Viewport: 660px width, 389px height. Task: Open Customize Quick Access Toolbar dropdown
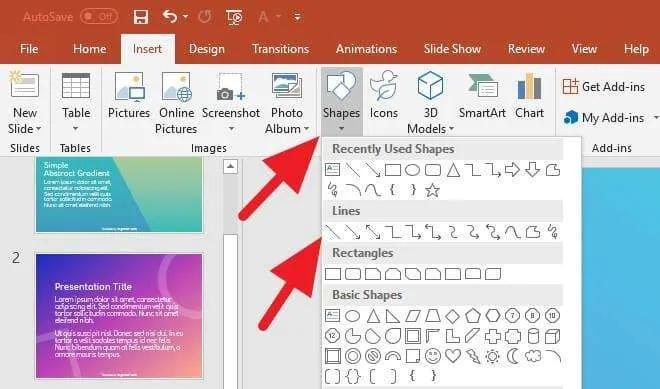click(x=297, y=17)
